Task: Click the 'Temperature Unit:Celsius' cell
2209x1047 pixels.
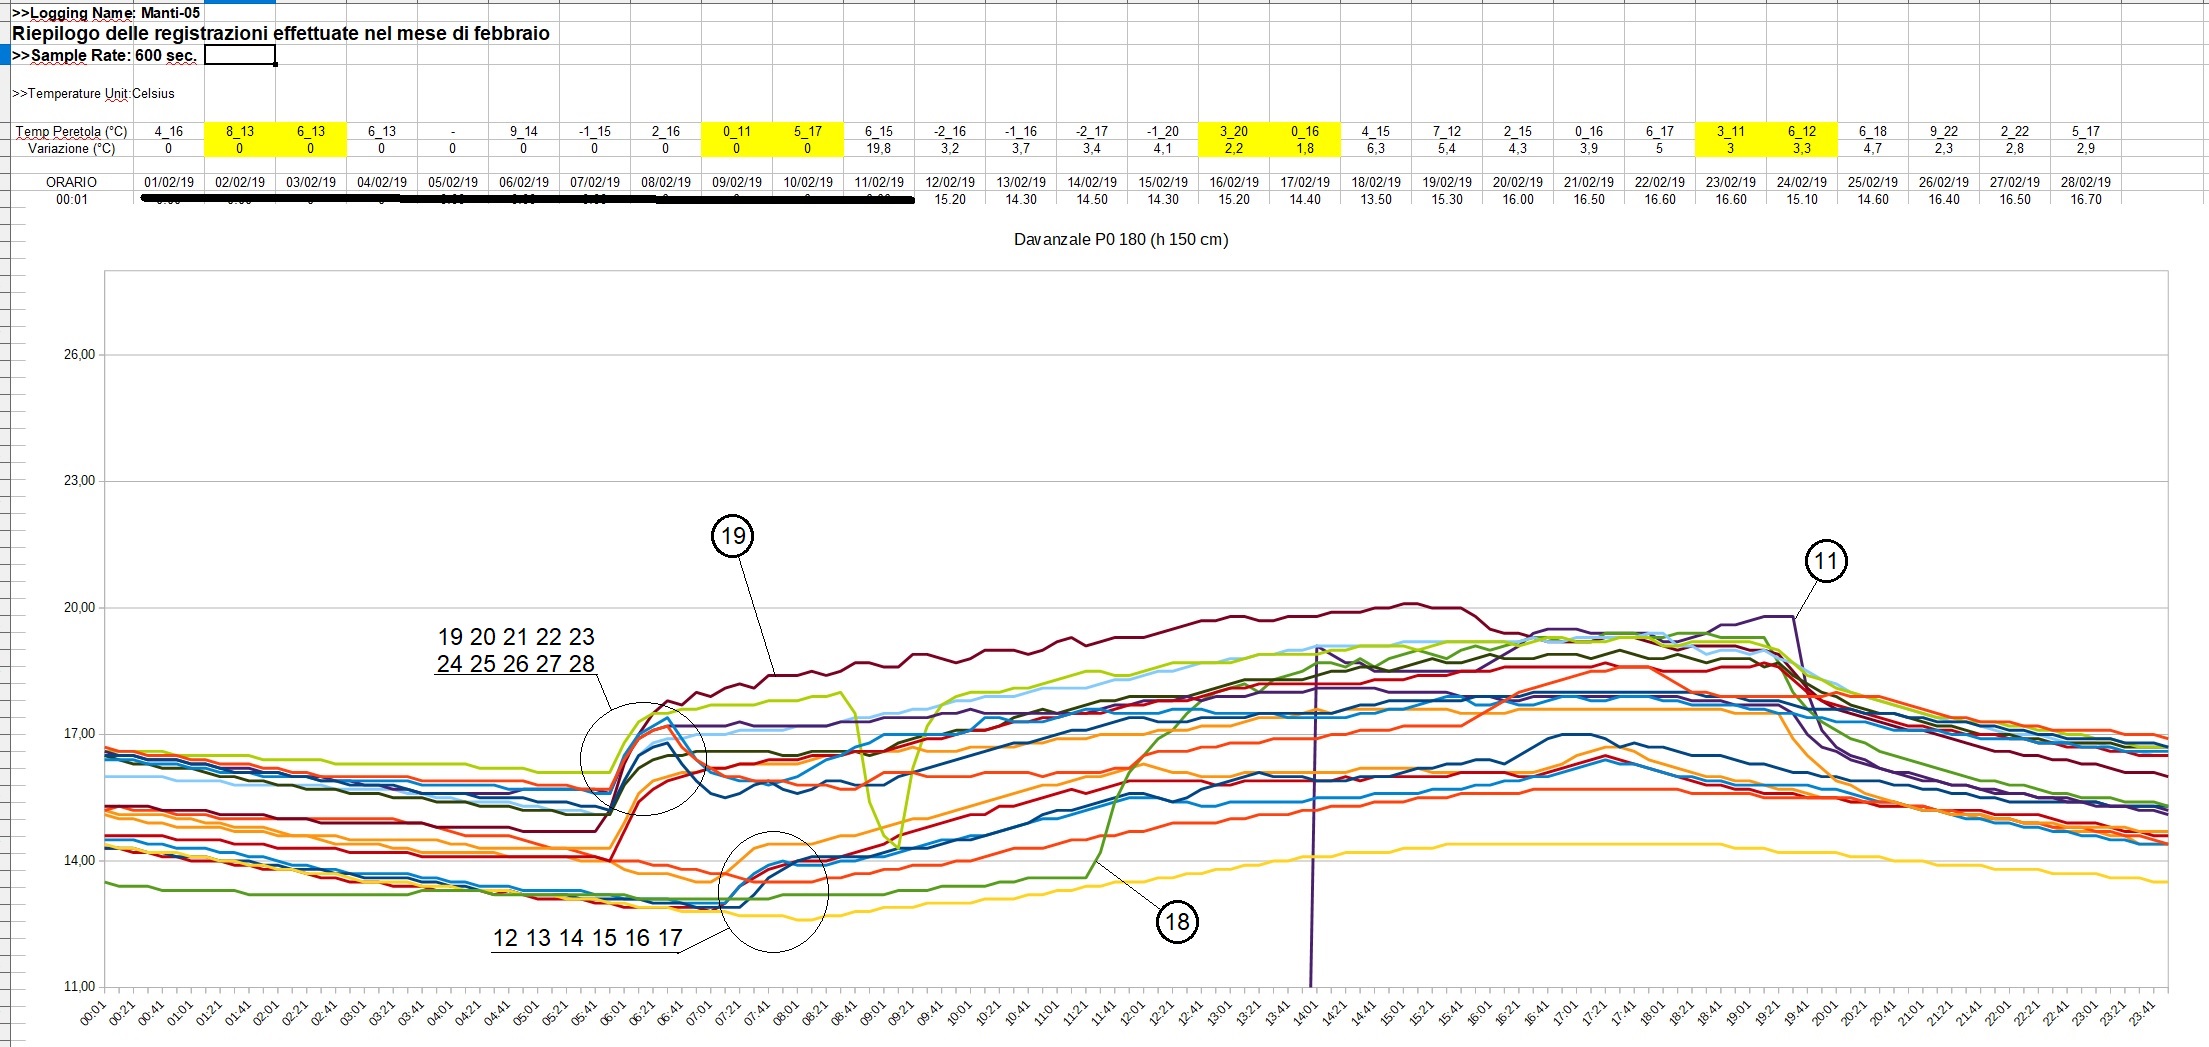Action: pos(94,94)
